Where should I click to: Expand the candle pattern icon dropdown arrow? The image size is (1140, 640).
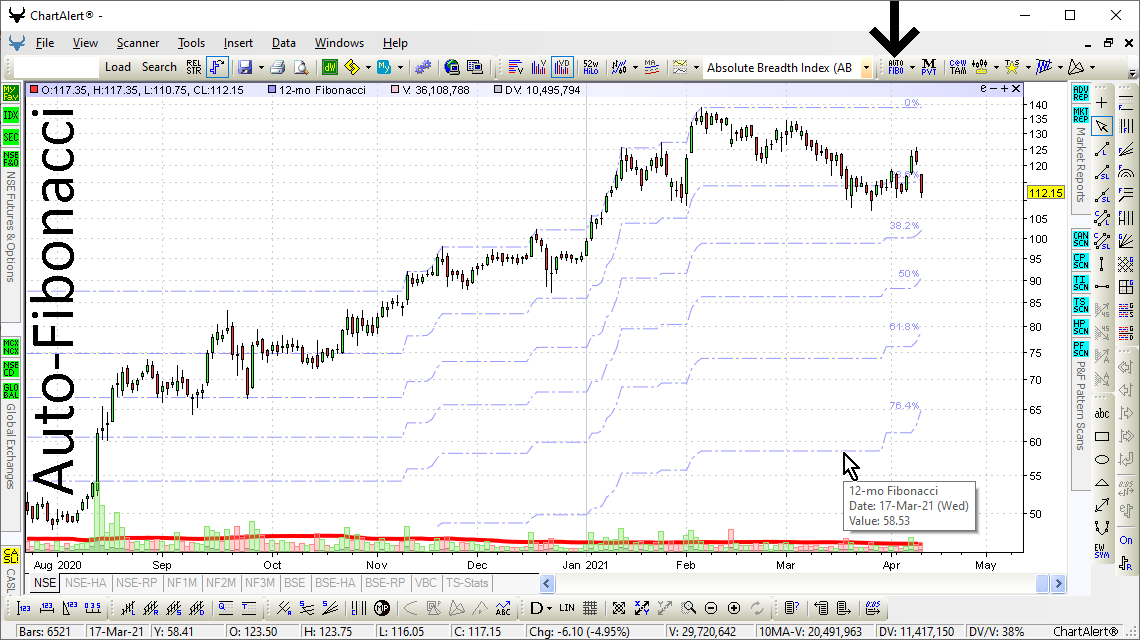[x=996, y=68]
